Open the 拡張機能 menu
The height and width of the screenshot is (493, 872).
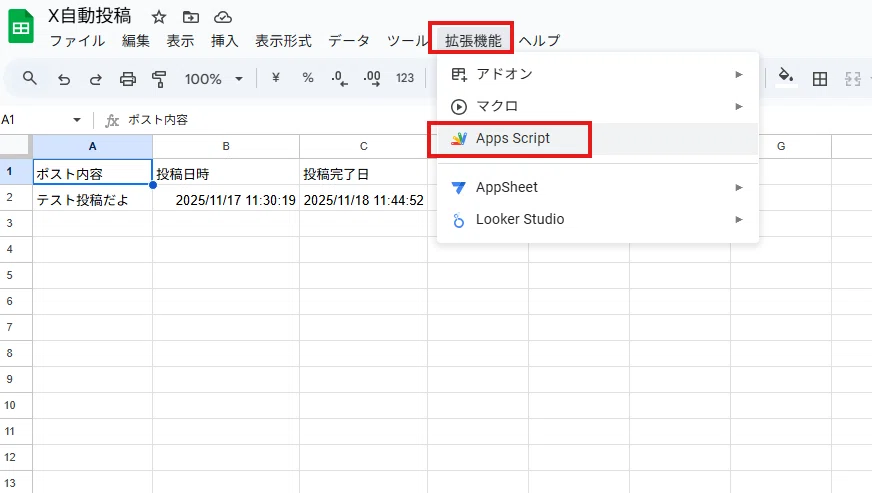coord(473,40)
